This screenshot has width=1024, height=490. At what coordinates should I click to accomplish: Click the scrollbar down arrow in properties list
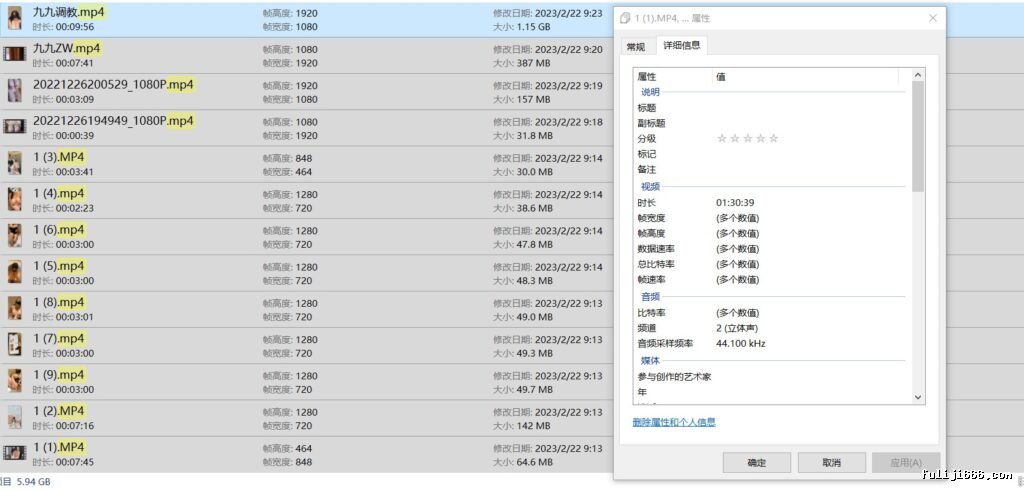918,397
